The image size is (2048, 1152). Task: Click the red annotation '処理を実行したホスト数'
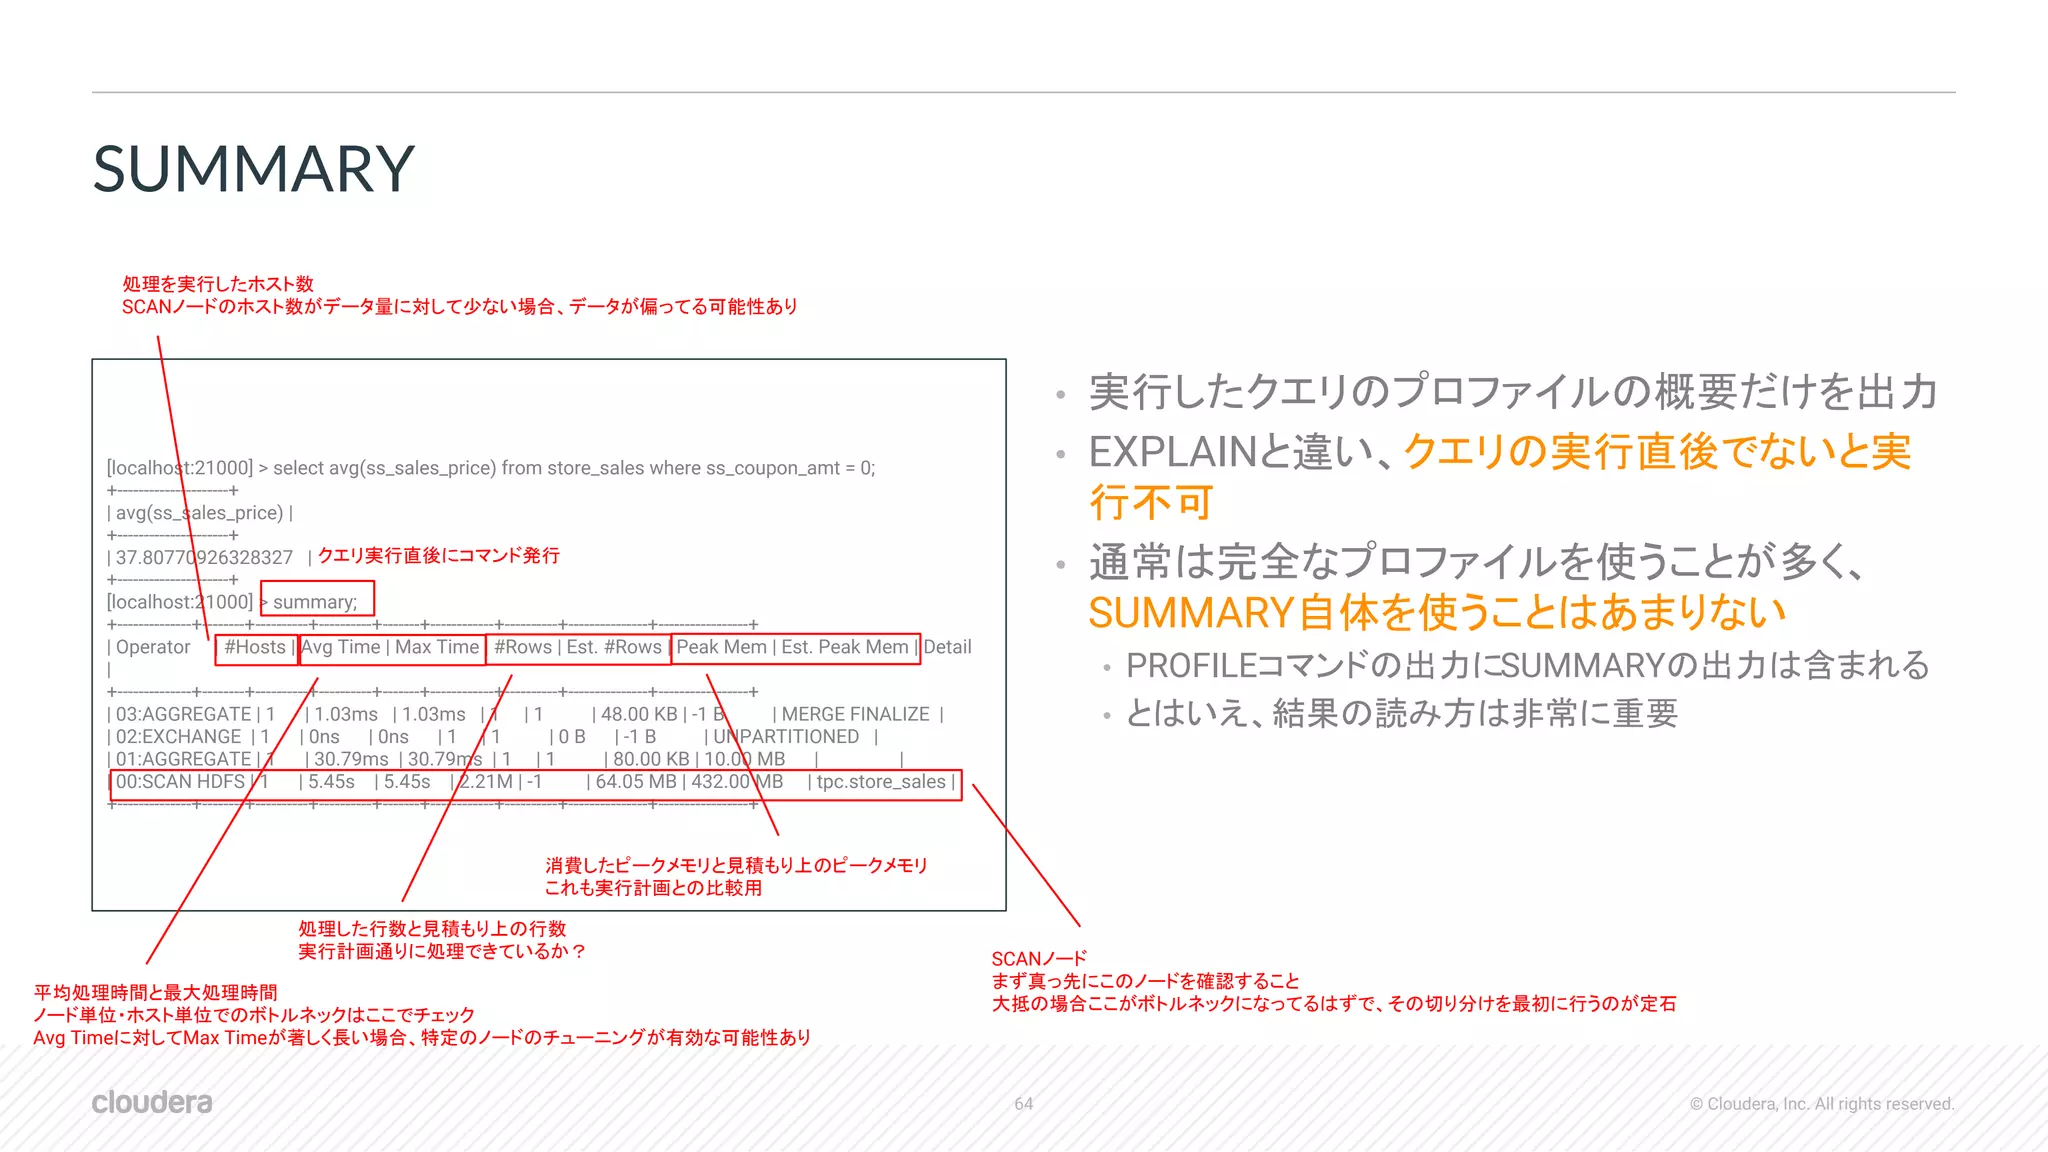tap(218, 284)
